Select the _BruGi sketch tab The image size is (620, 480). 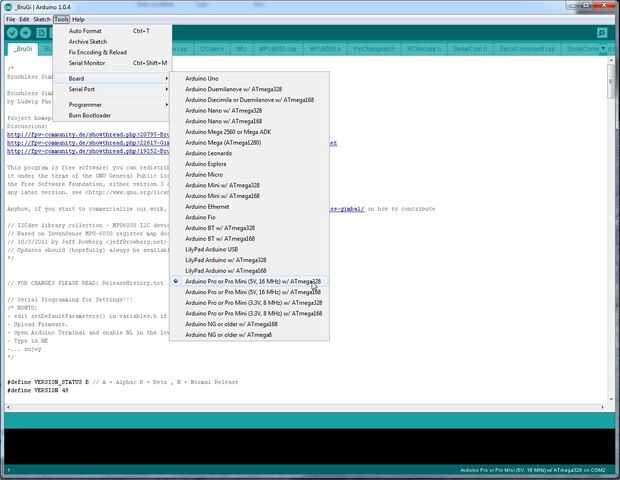pyautogui.click(x=23, y=49)
